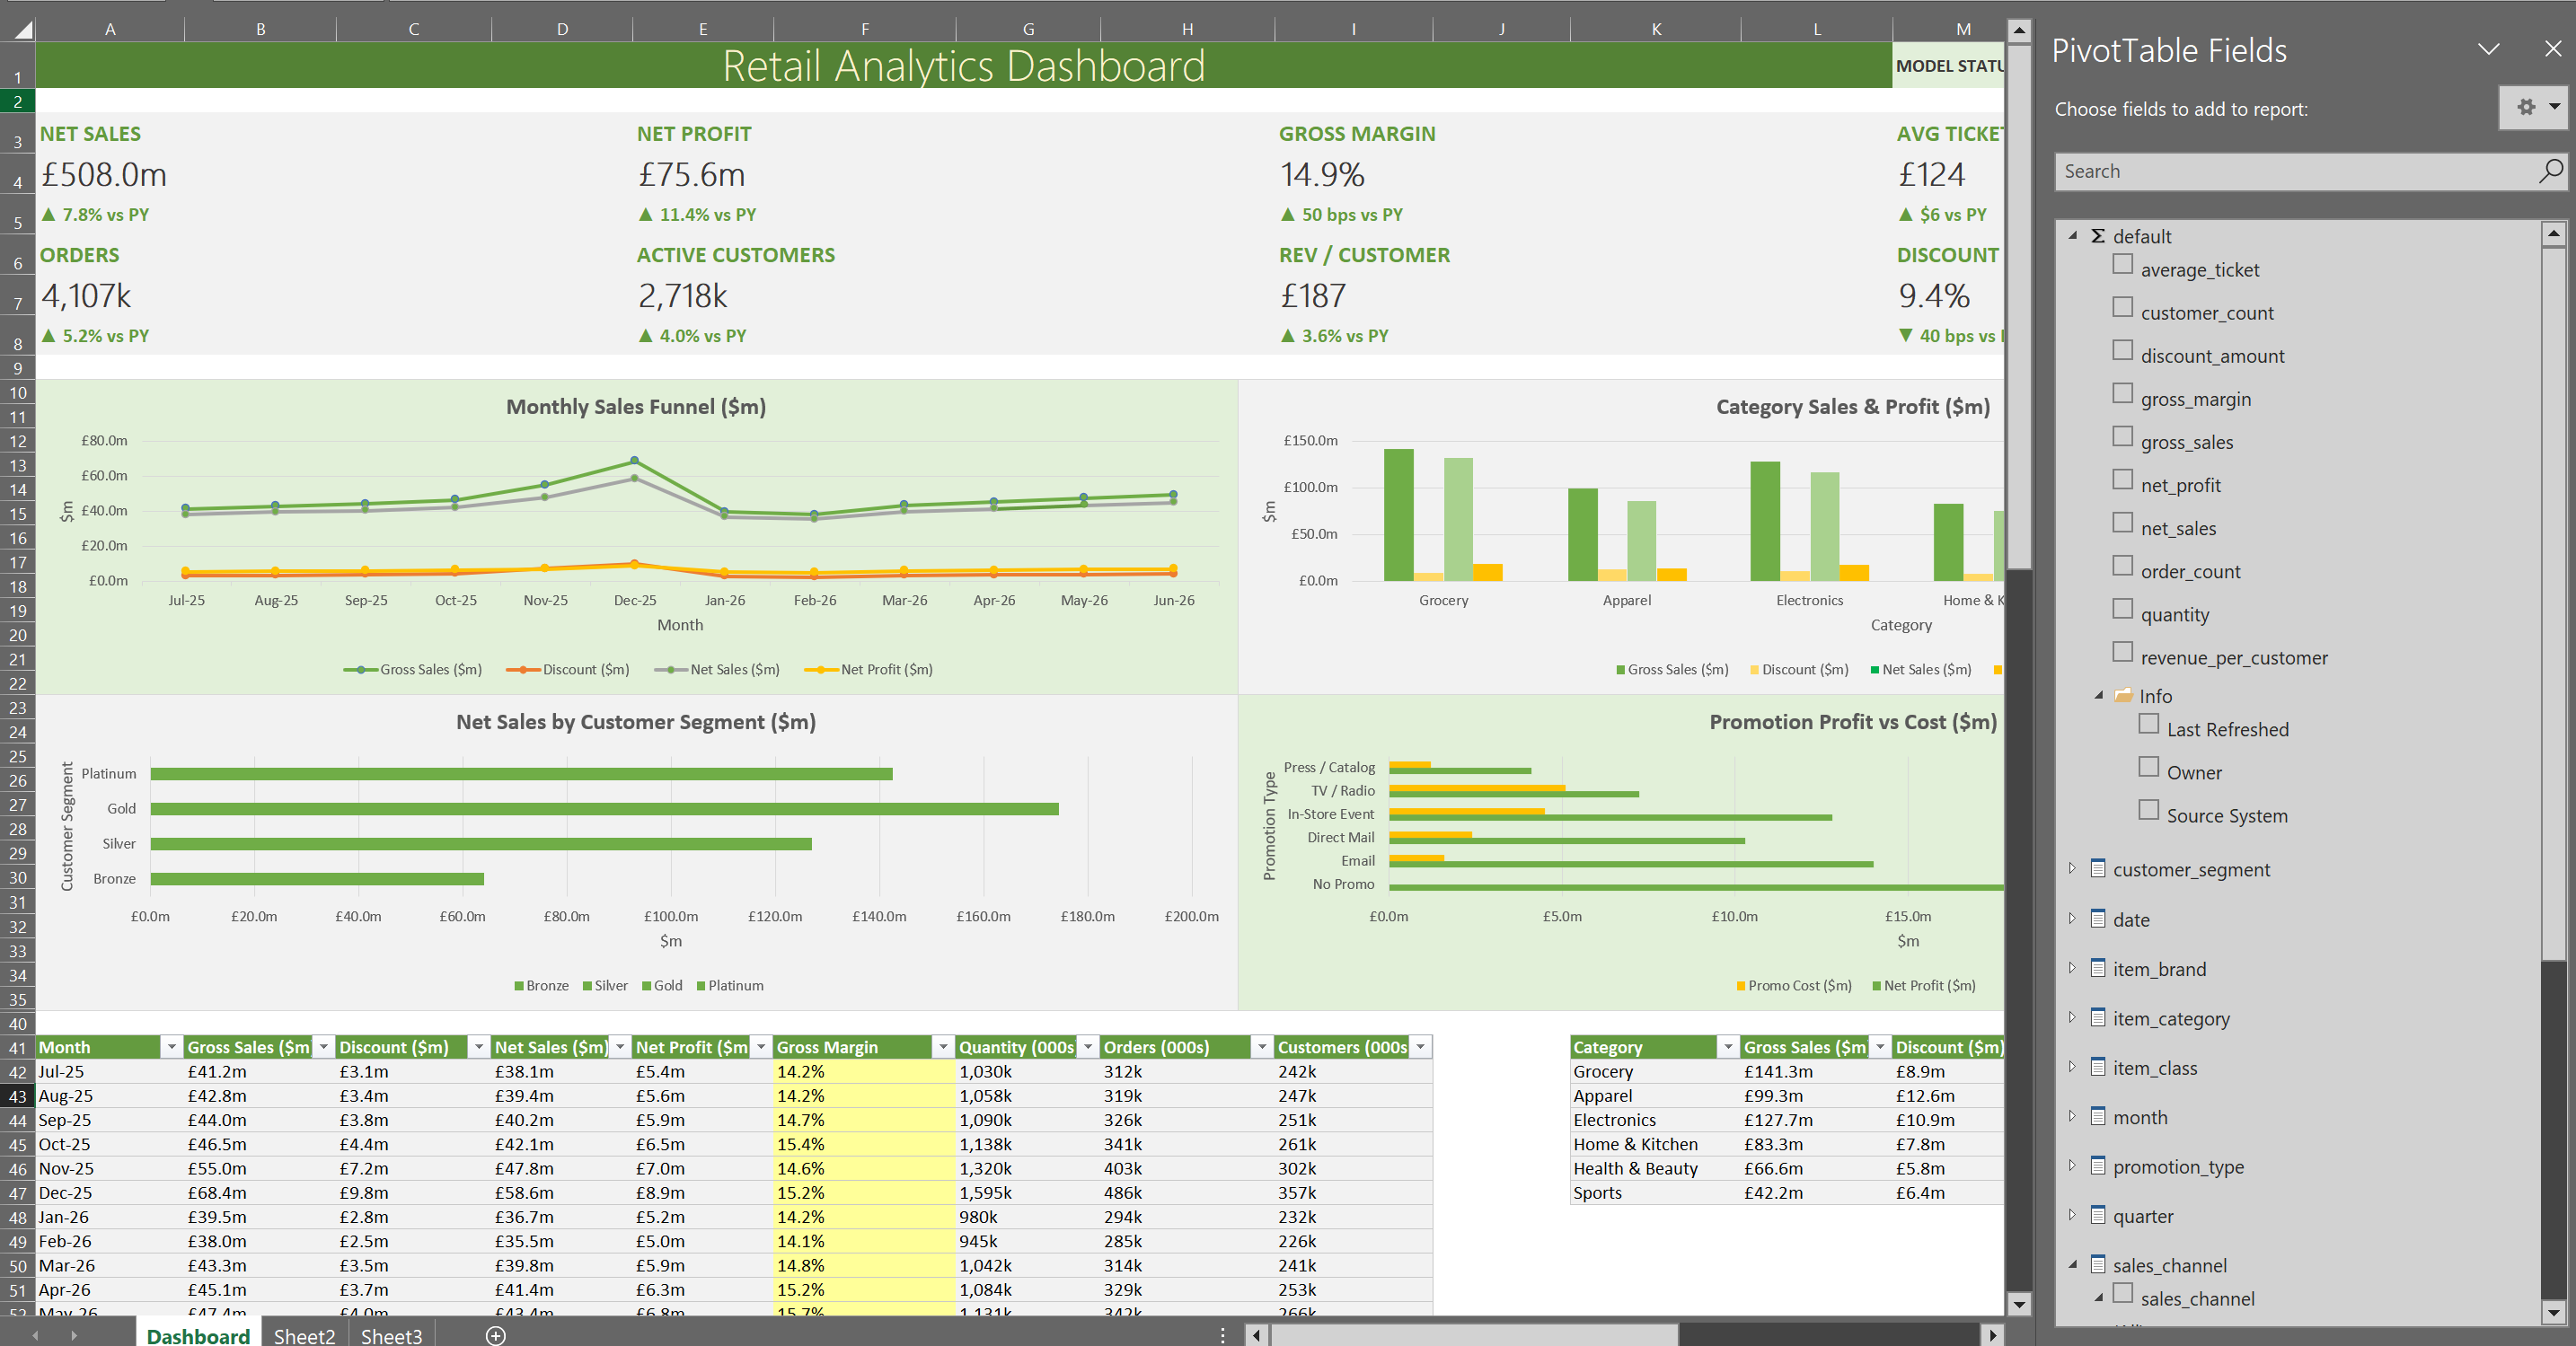Collapse the Info folder
The width and height of the screenshot is (2576, 1346).
[x=2098, y=695]
